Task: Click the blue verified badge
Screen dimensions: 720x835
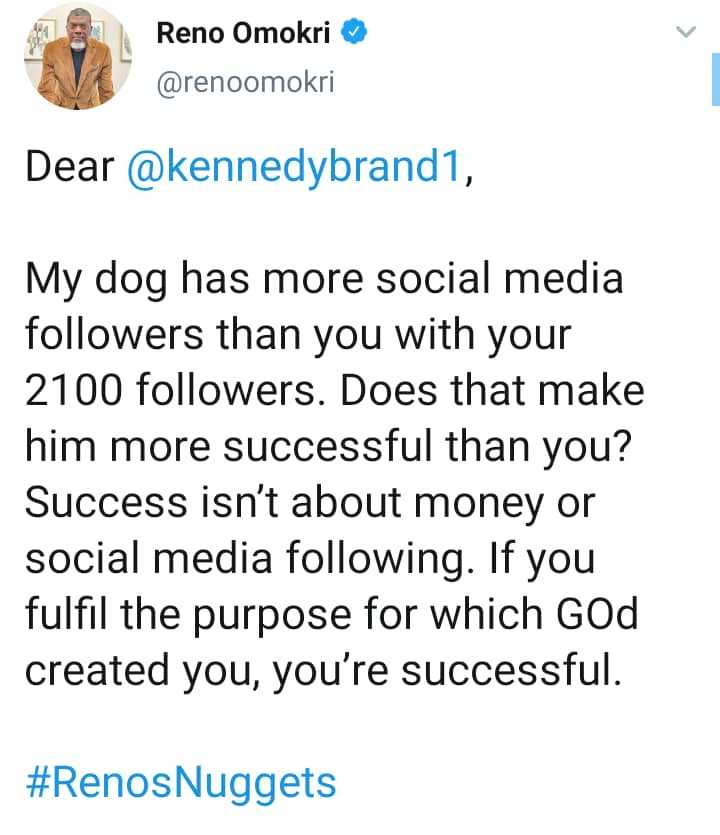Action: pos(355,34)
